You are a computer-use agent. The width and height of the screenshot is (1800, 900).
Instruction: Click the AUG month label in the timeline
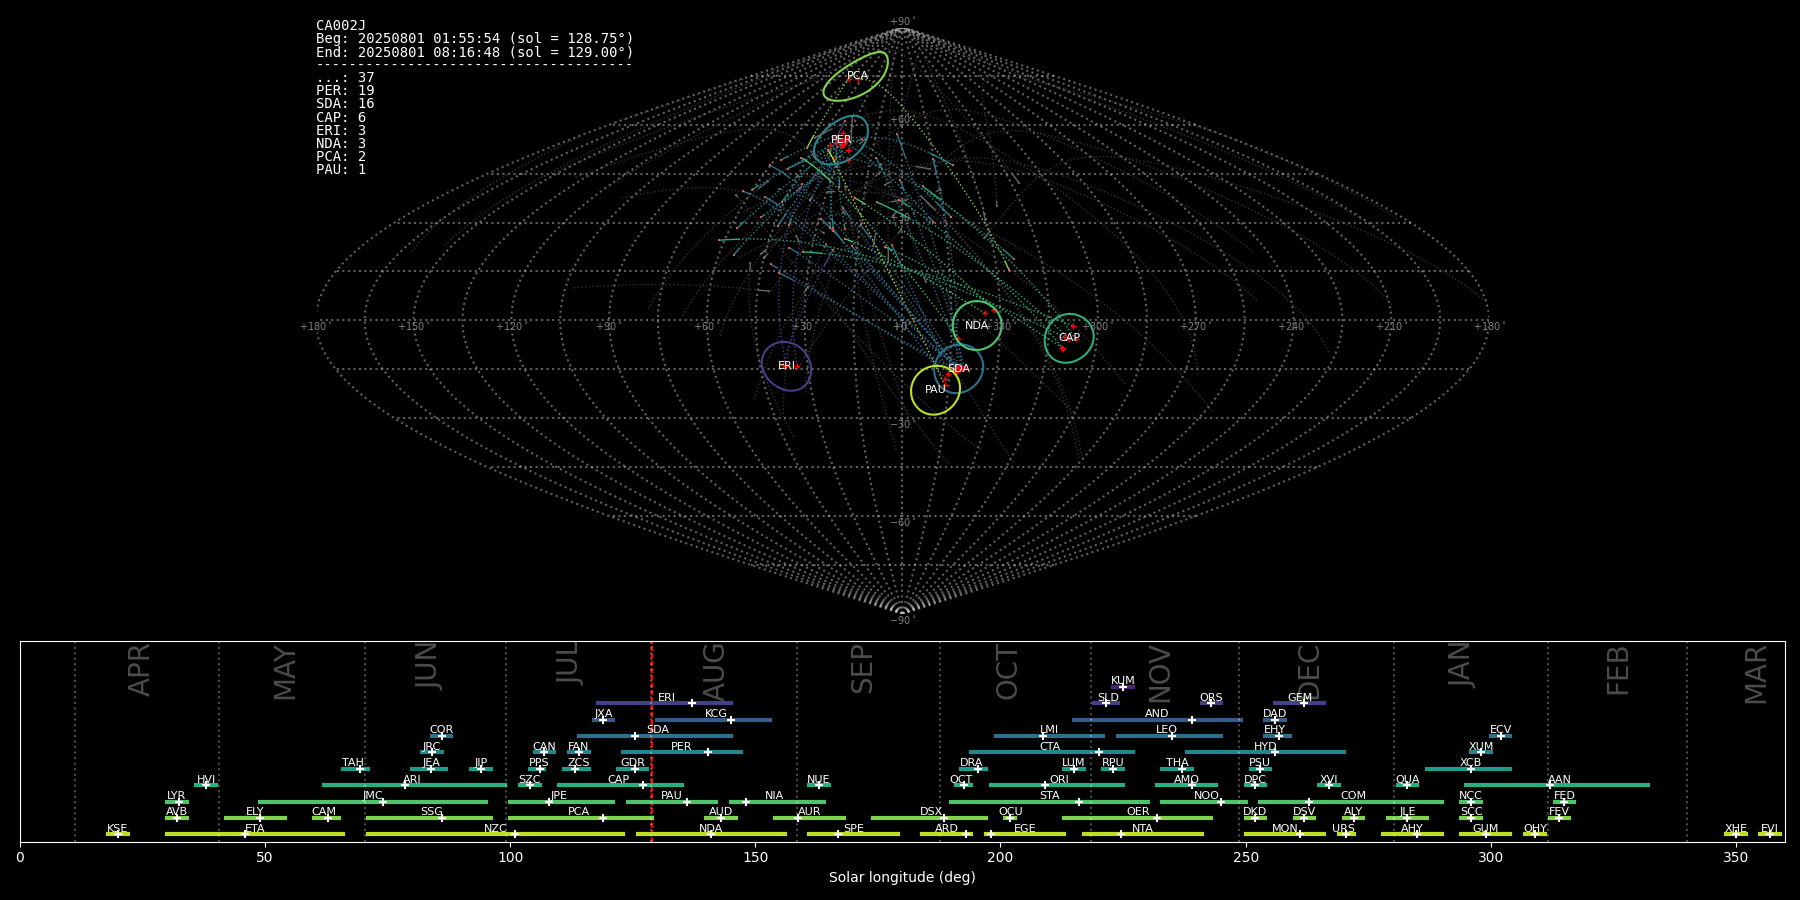(714, 672)
